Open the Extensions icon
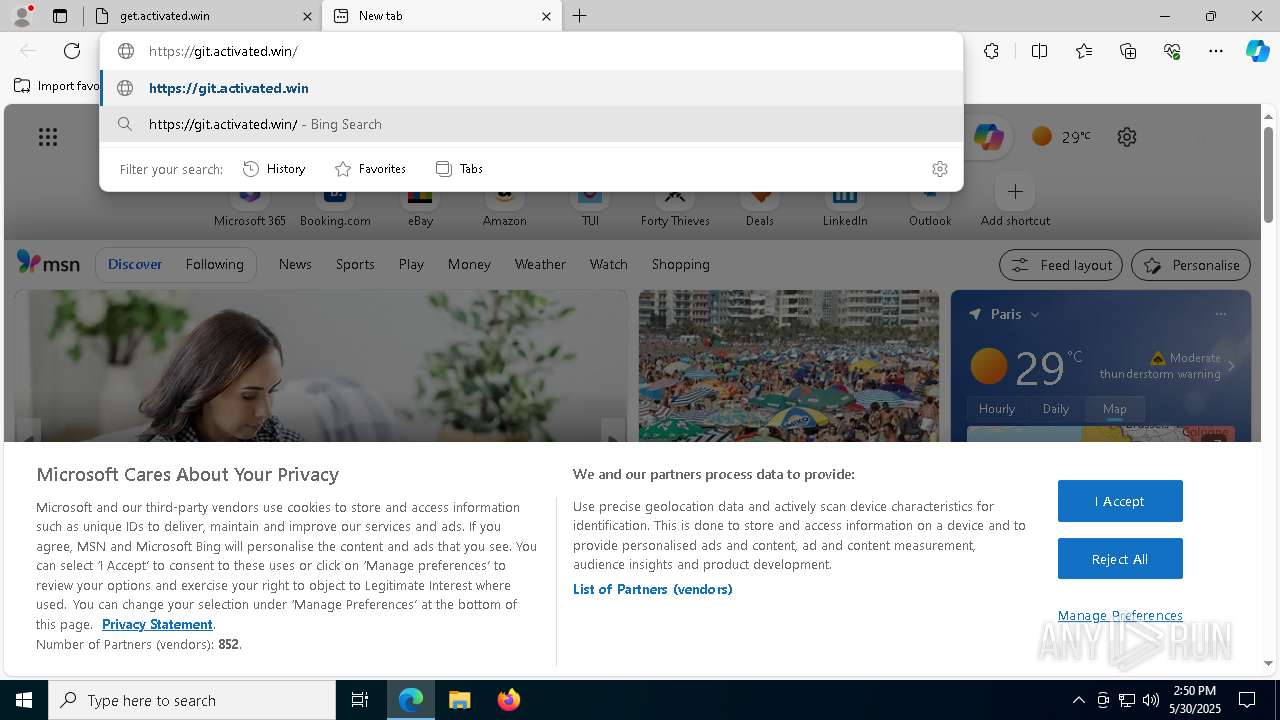Viewport: 1280px width, 720px height. (991, 51)
